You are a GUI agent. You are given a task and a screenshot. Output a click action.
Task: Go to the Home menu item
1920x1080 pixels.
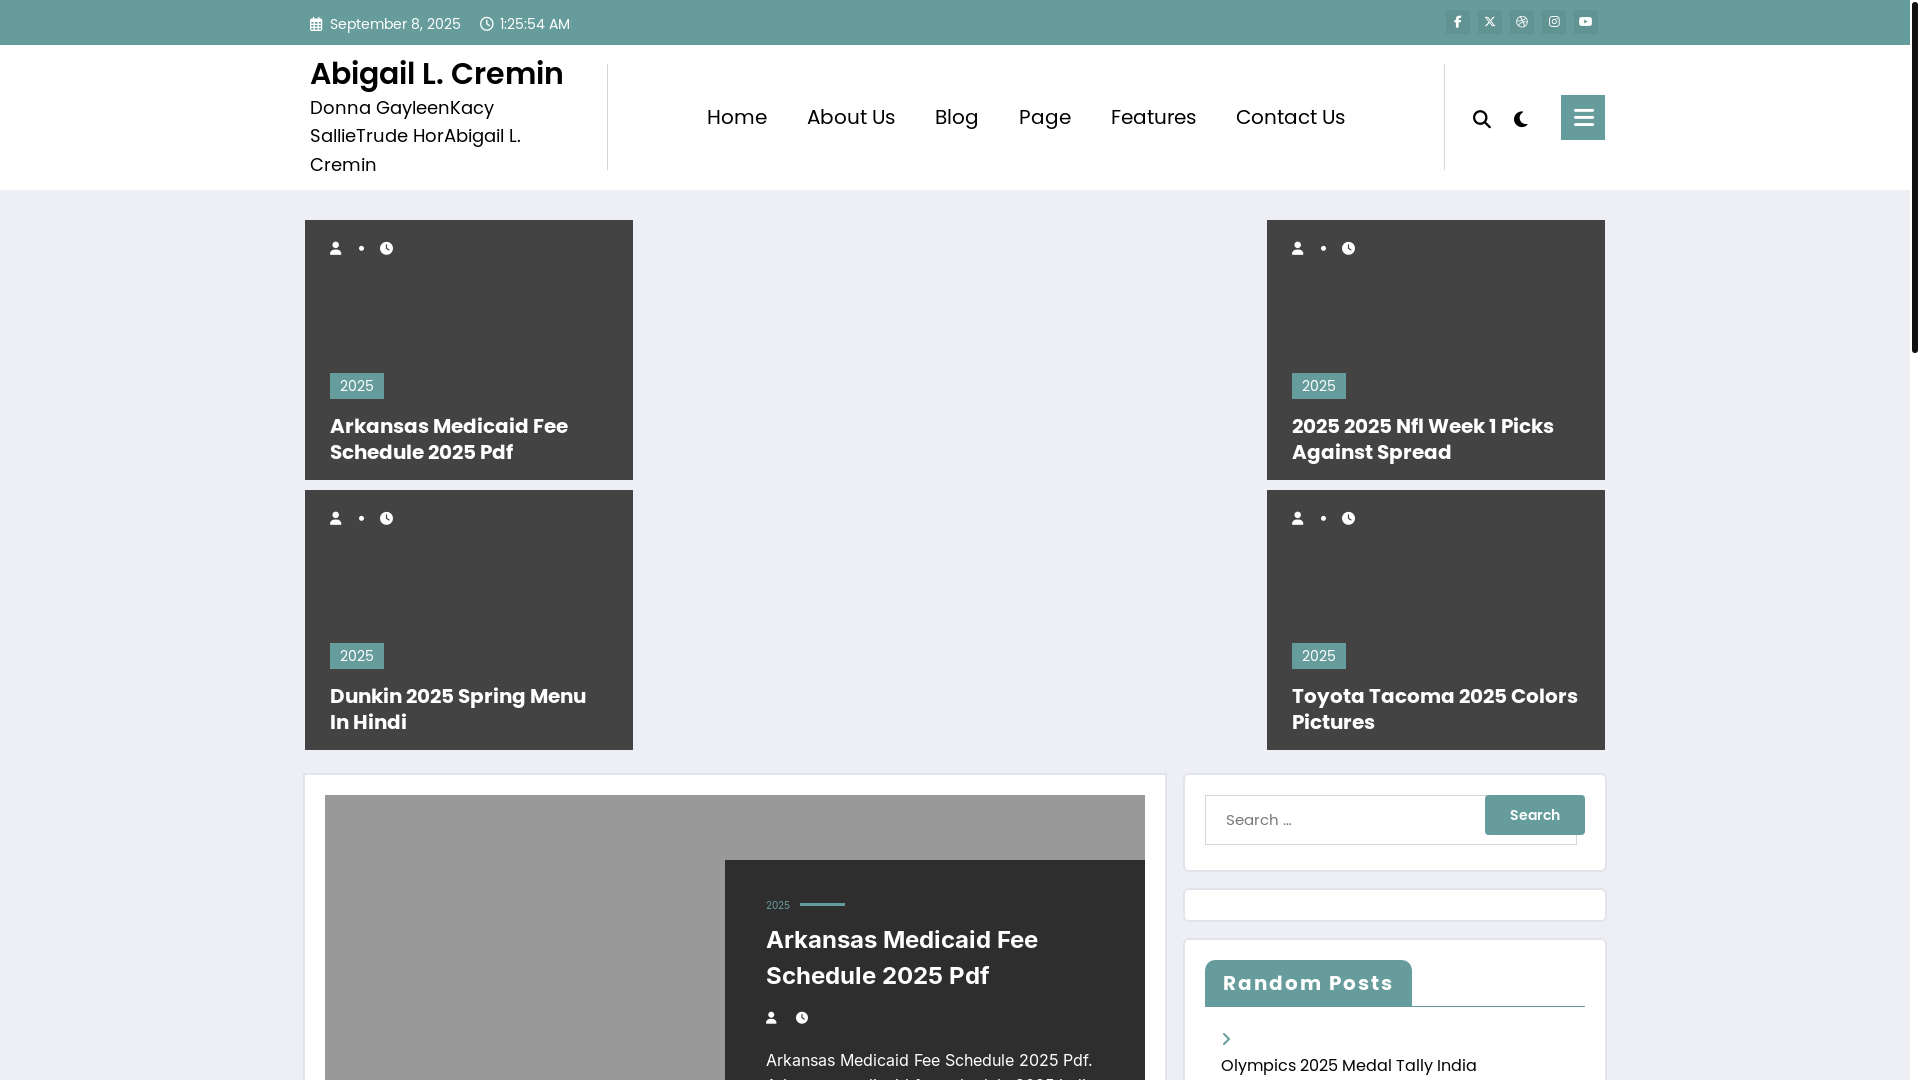coord(737,117)
